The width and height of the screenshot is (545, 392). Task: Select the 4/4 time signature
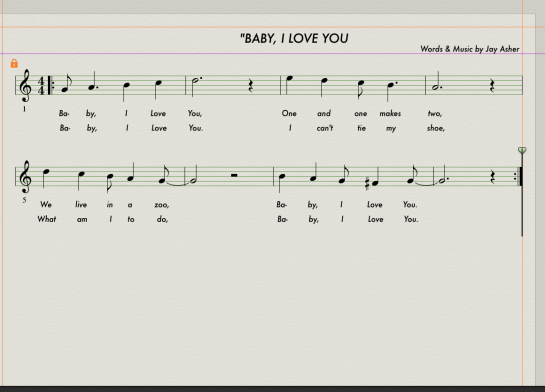click(41, 85)
